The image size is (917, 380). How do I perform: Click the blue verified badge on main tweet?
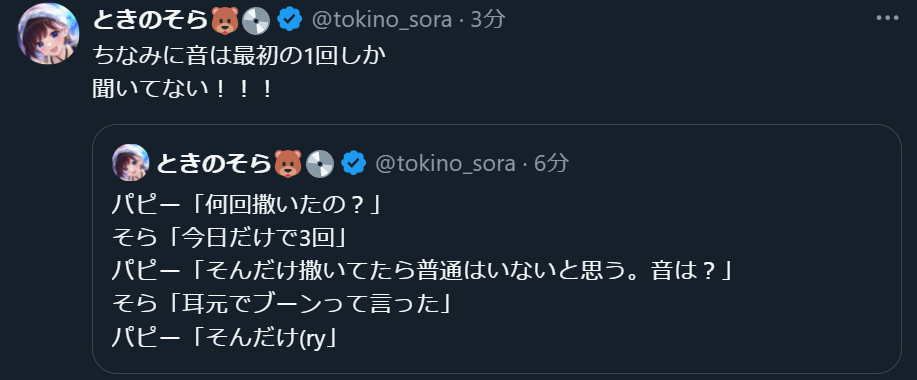[289, 20]
